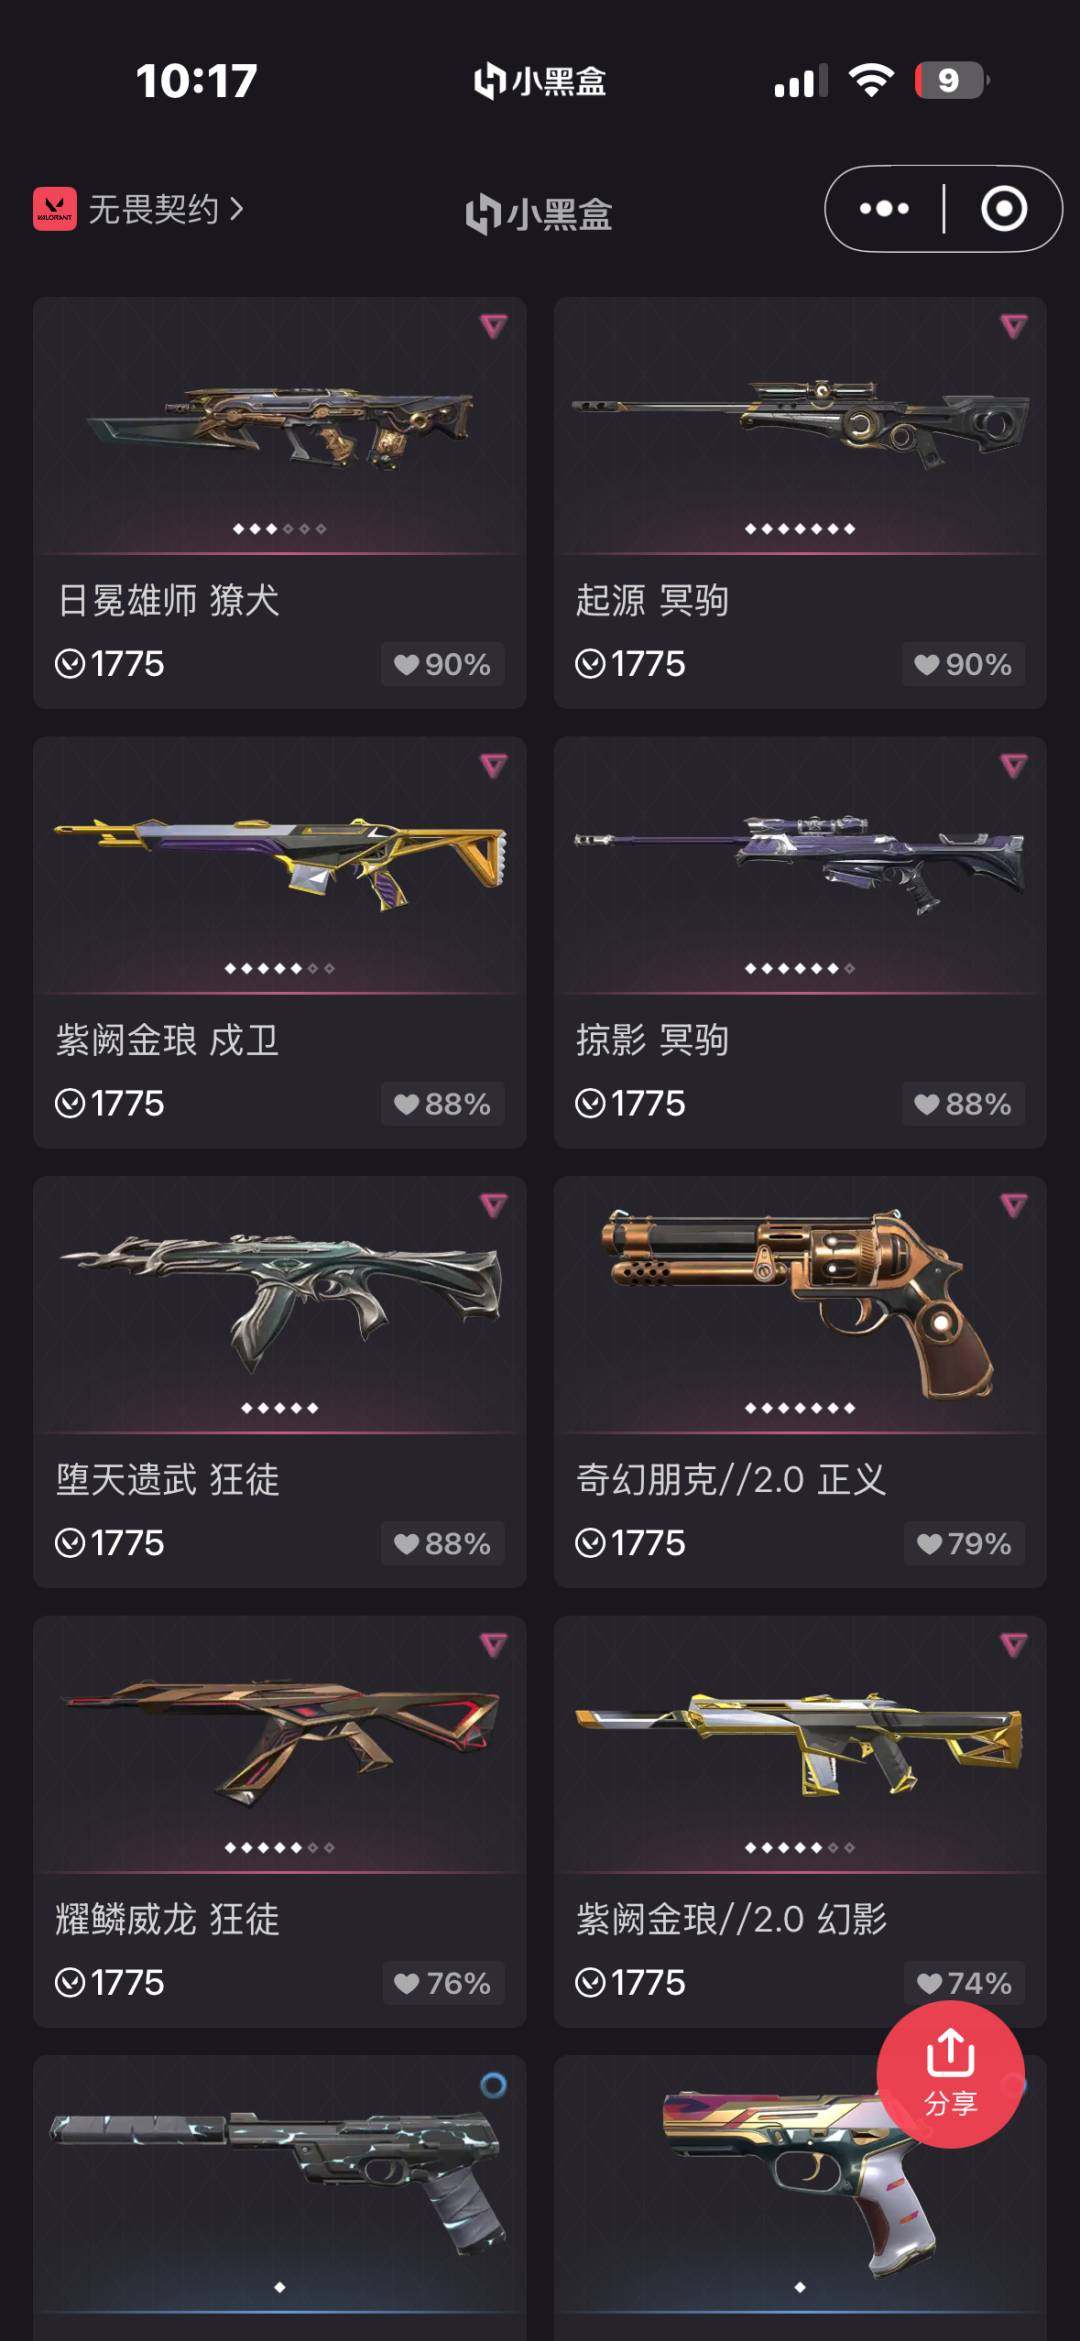The height and width of the screenshot is (2341, 1080).
Task: Select the 堕天遗武 狂徒 skin name
Action: [x=168, y=1480]
